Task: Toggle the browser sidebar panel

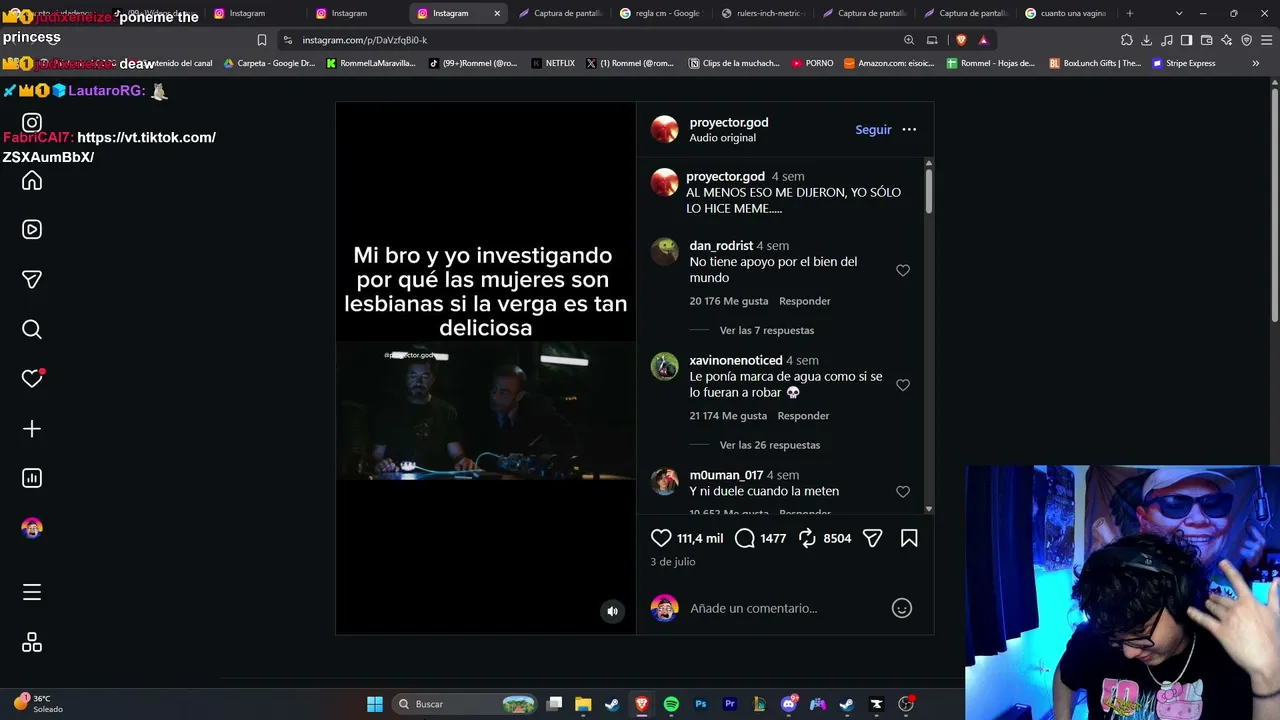Action: click(x=1187, y=40)
